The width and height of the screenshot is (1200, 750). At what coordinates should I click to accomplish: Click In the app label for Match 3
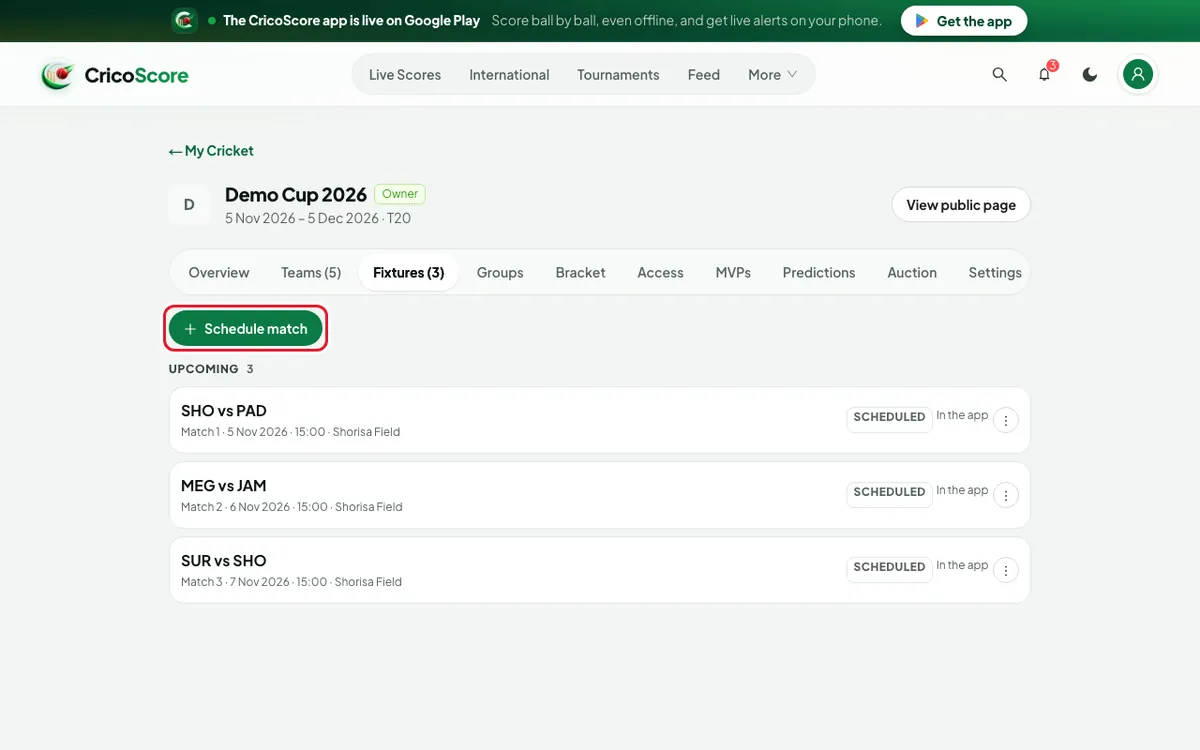click(962, 565)
